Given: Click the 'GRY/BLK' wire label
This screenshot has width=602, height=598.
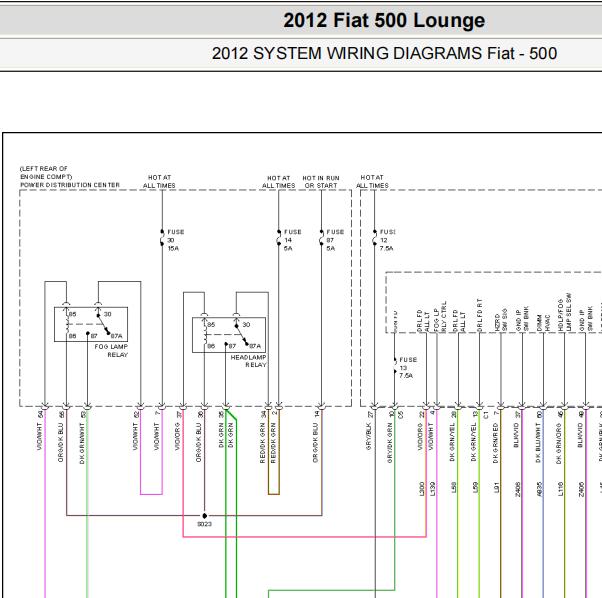Looking at the screenshot, I should (x=369, y=436).
